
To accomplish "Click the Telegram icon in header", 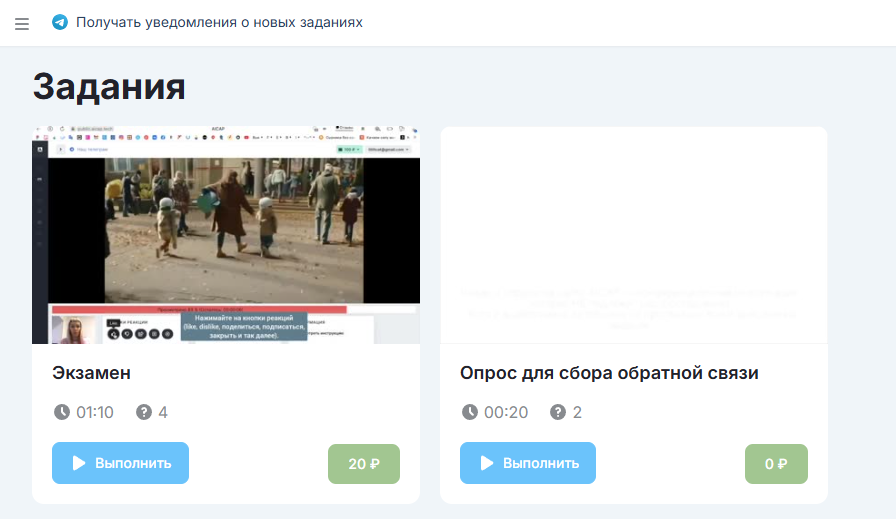I will point(60,22).
